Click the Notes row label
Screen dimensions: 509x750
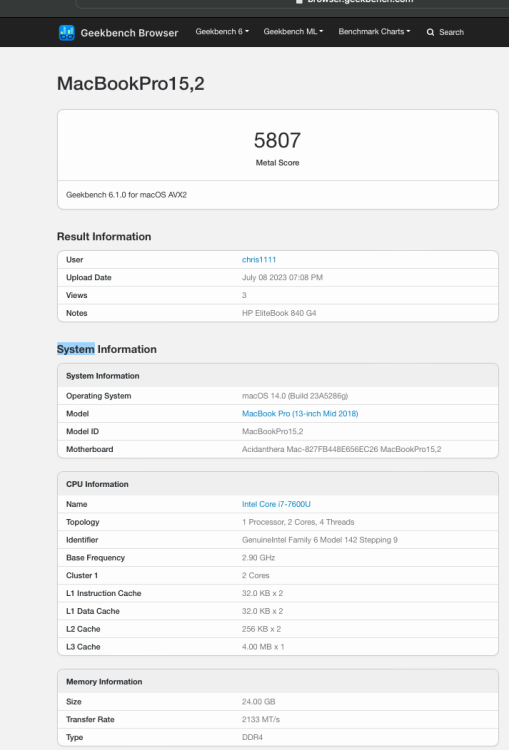(x=77, y=313)
